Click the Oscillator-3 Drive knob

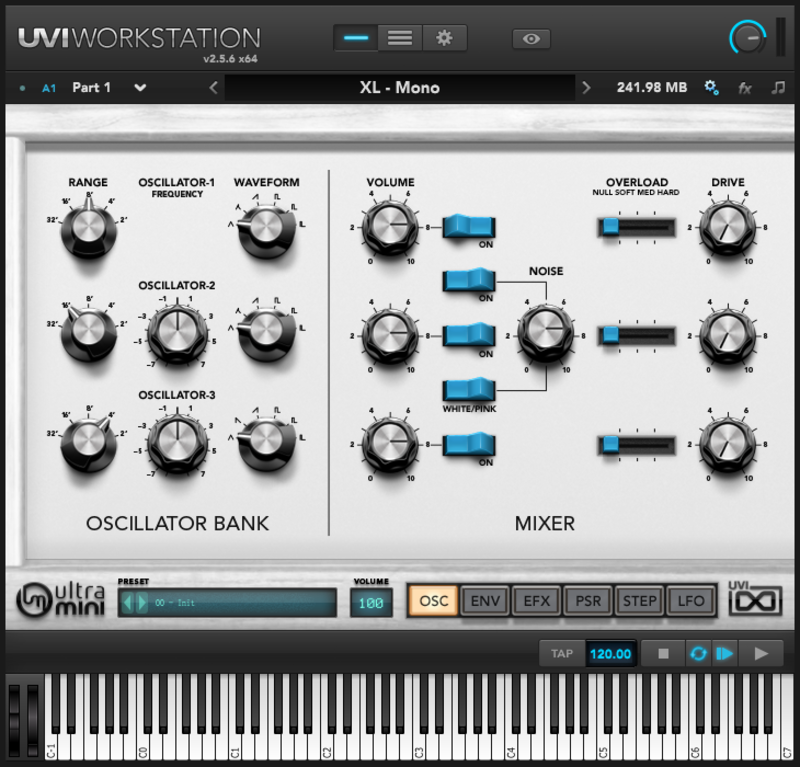(x=728, y=444)
